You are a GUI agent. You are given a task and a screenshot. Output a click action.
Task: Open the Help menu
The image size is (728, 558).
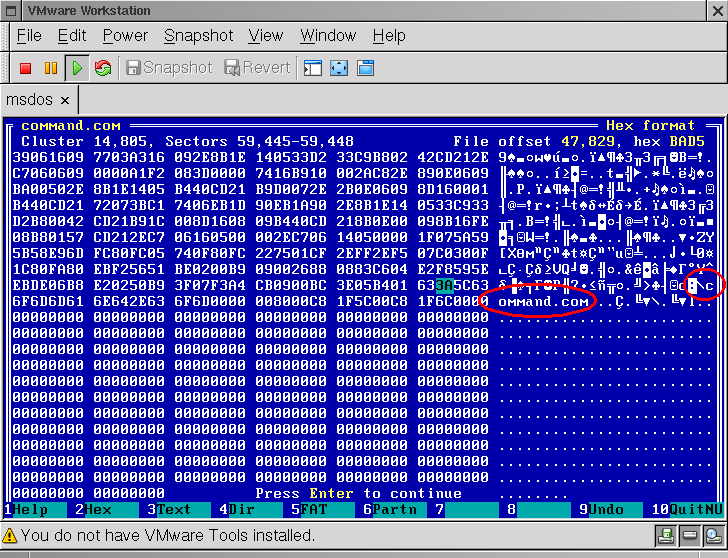point(389,36)
